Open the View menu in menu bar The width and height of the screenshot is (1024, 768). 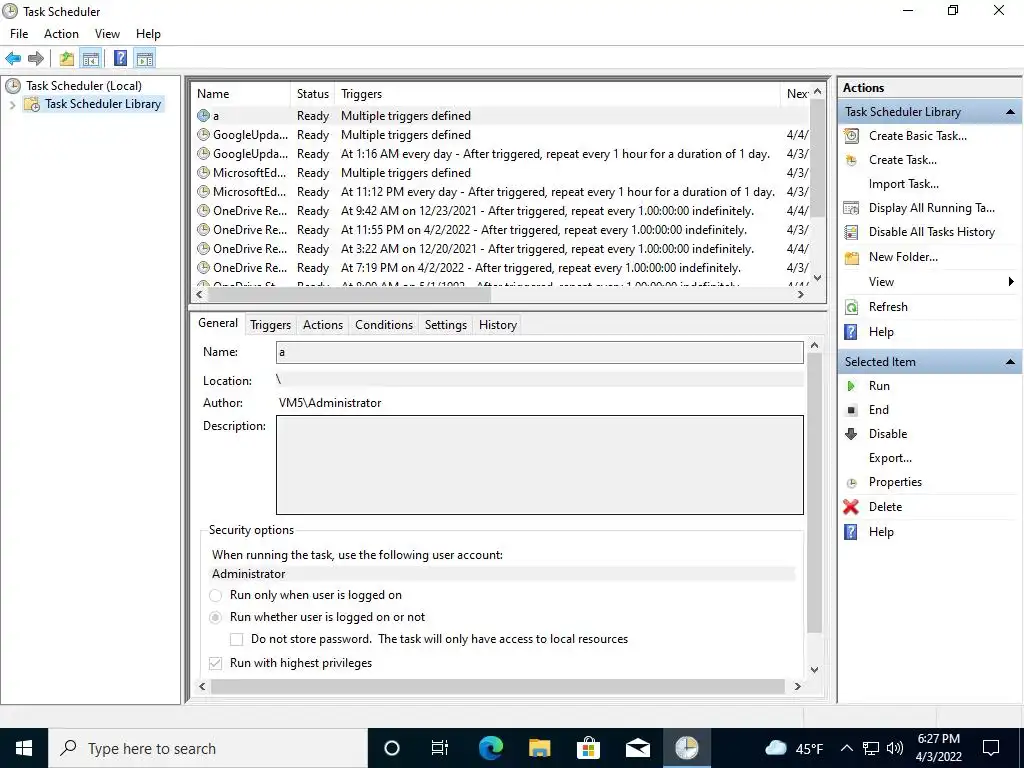107,34
